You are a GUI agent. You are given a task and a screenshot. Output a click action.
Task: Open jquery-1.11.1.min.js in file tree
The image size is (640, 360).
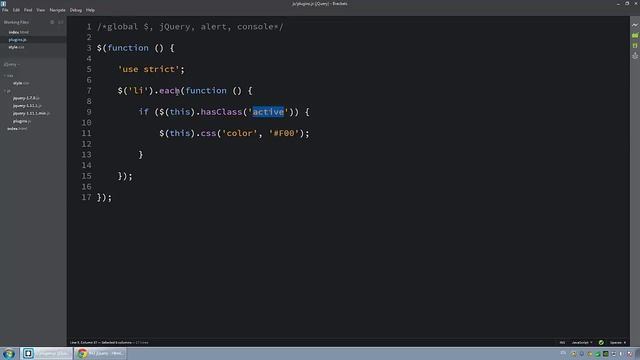point(31,113)
